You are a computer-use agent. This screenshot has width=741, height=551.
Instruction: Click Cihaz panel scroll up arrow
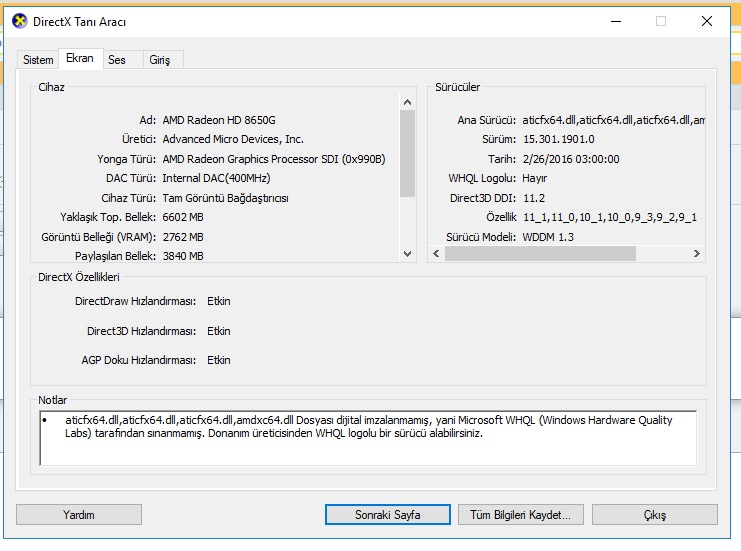tap(407, 102)
